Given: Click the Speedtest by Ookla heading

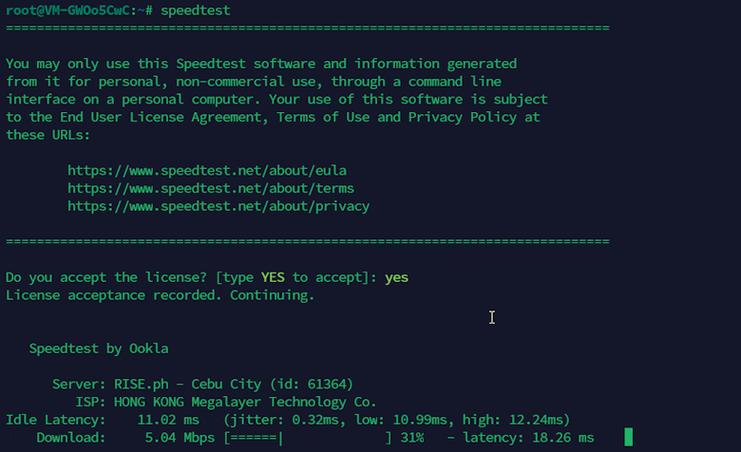Looking at the screenshot, I should (x=98, y=349).
